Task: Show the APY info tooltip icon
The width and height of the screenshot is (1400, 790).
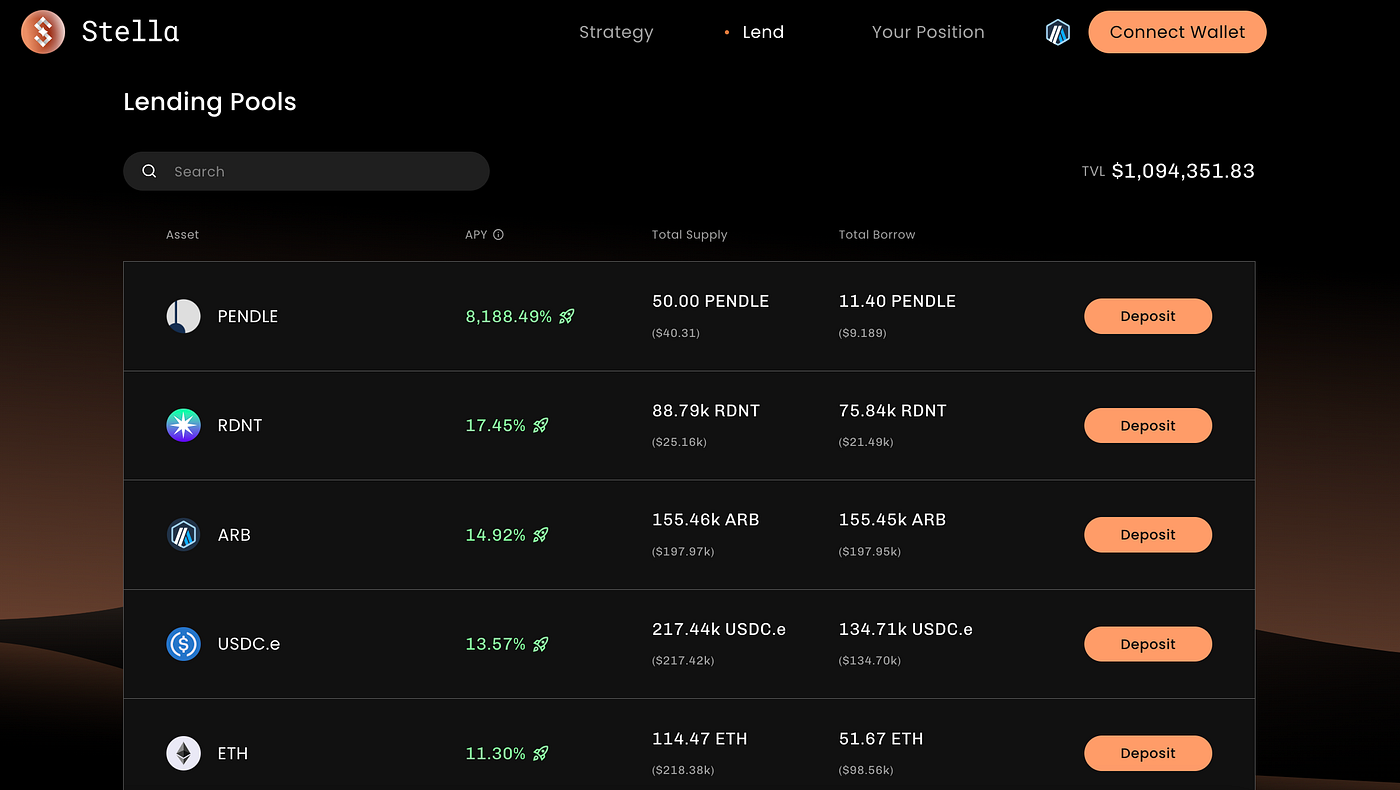Action: tap(498, 235)
